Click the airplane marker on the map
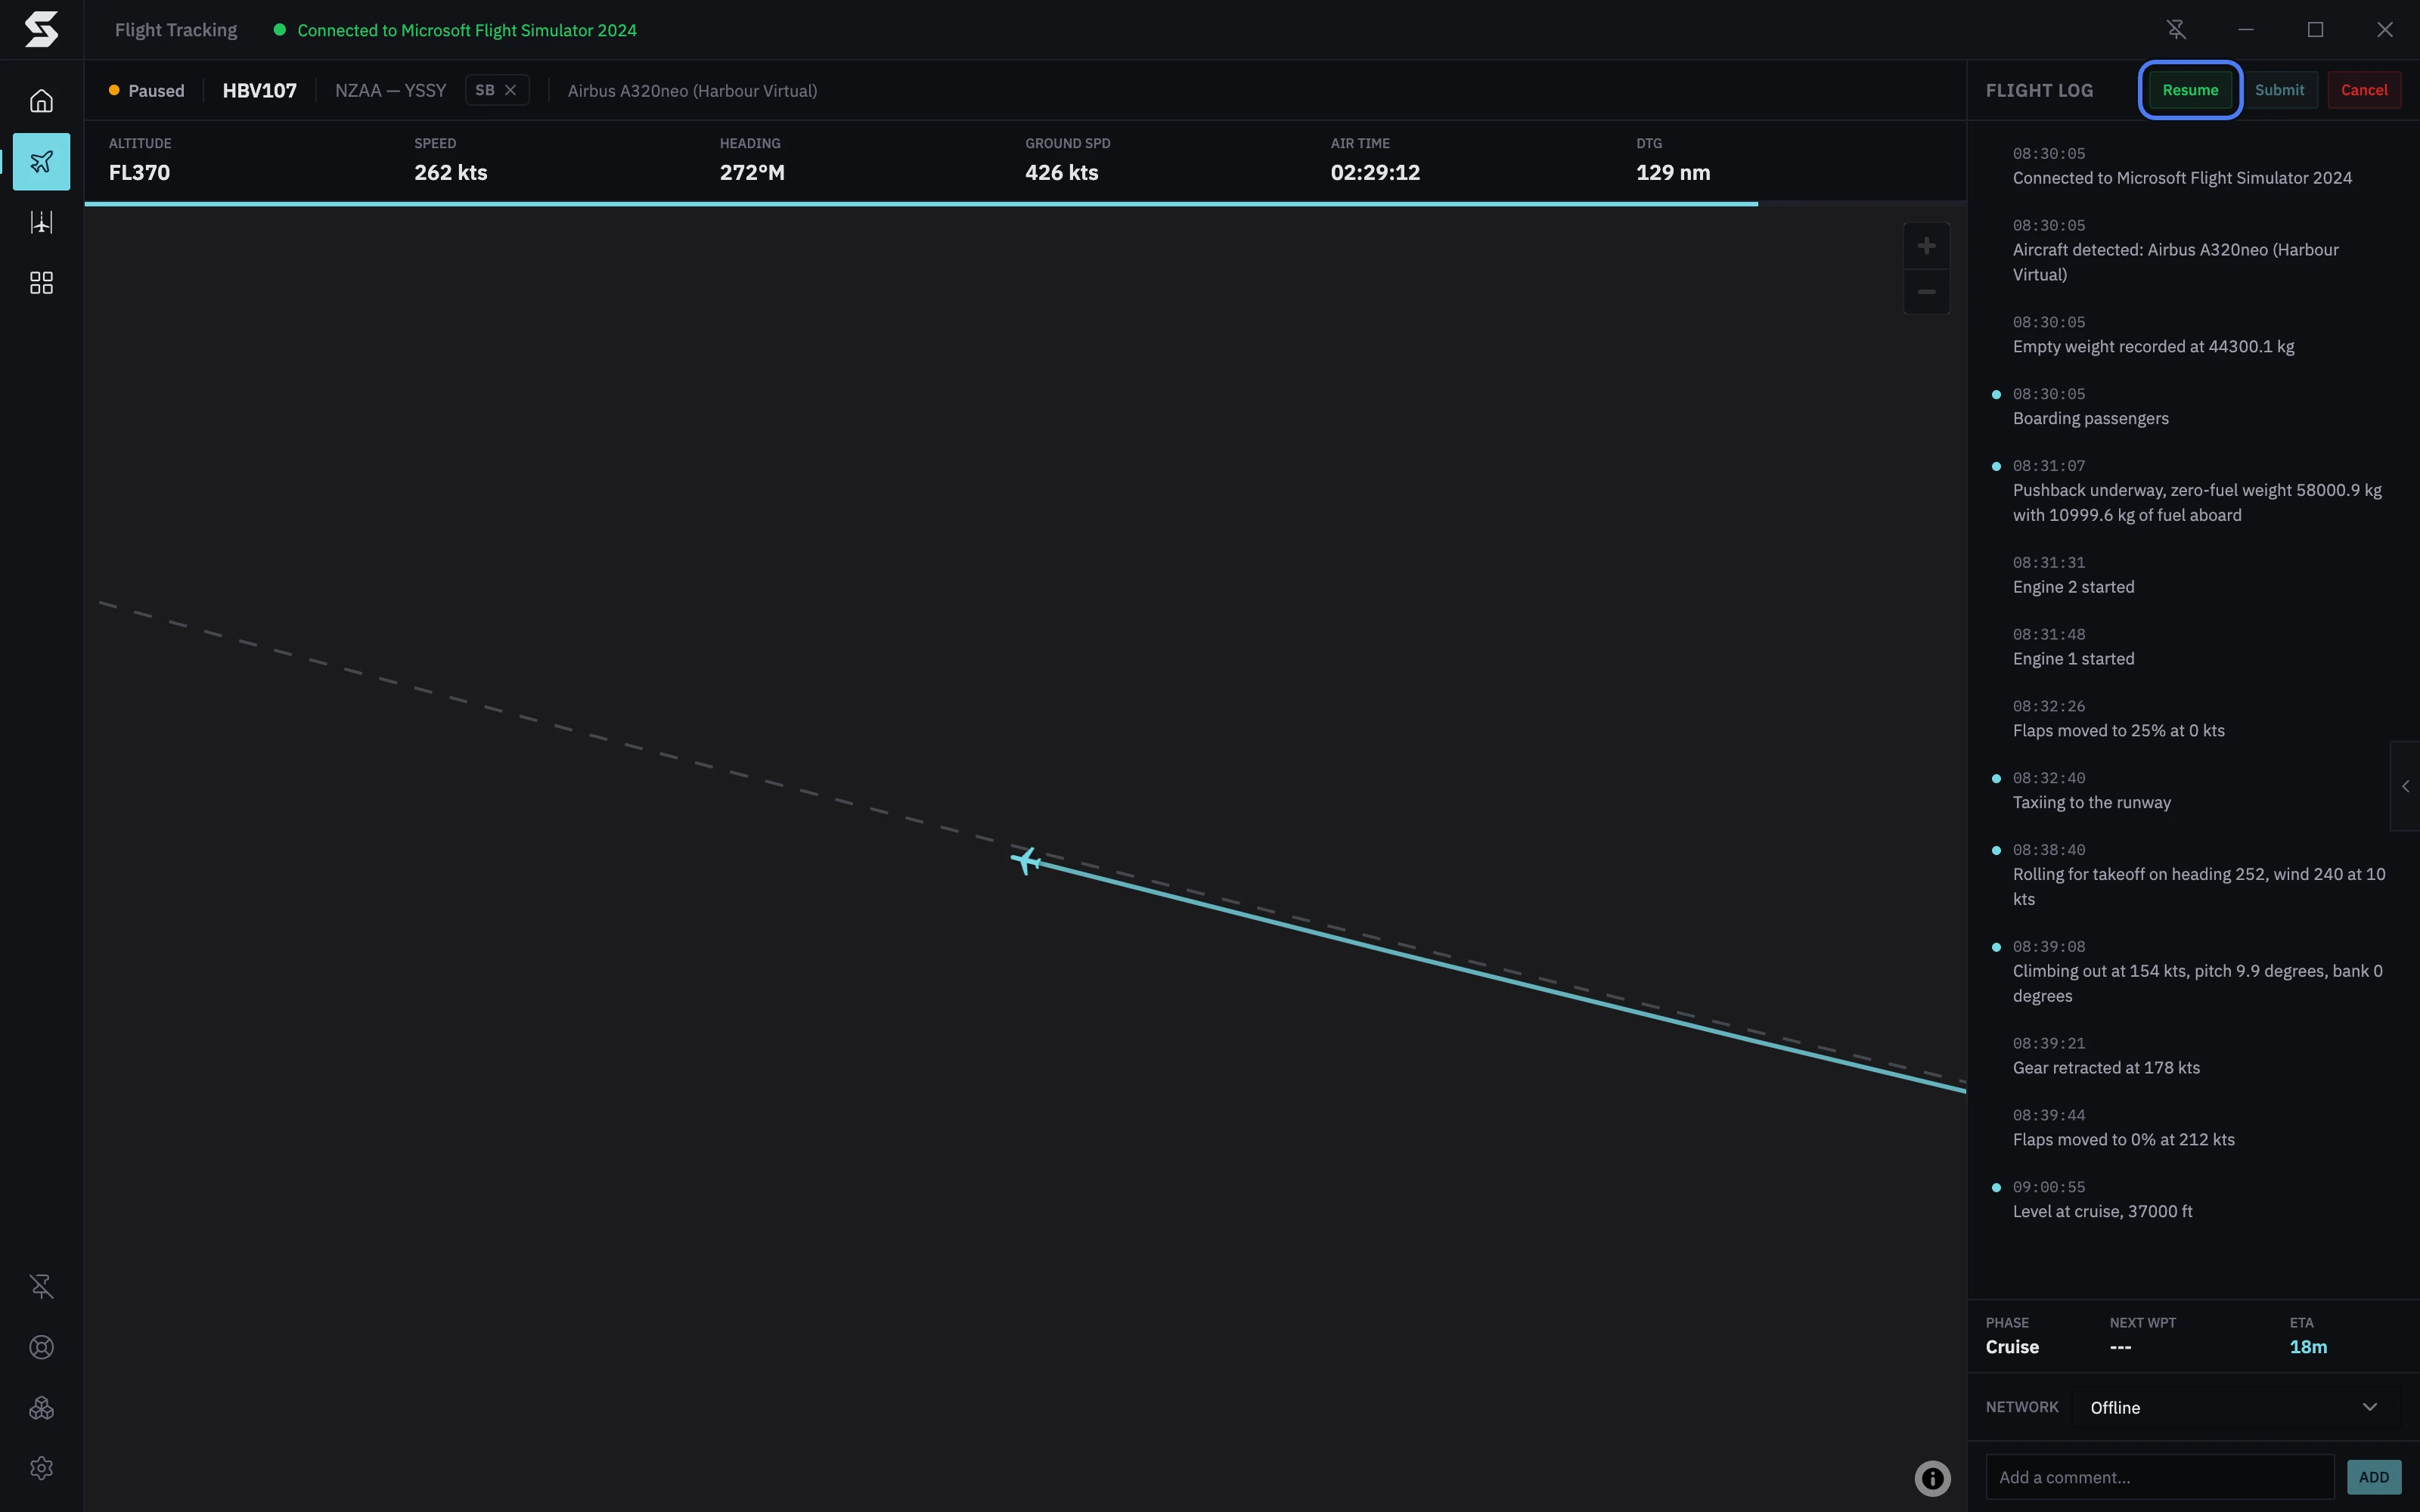This screenshot has width=2420, height=1512. [1026, 860]
